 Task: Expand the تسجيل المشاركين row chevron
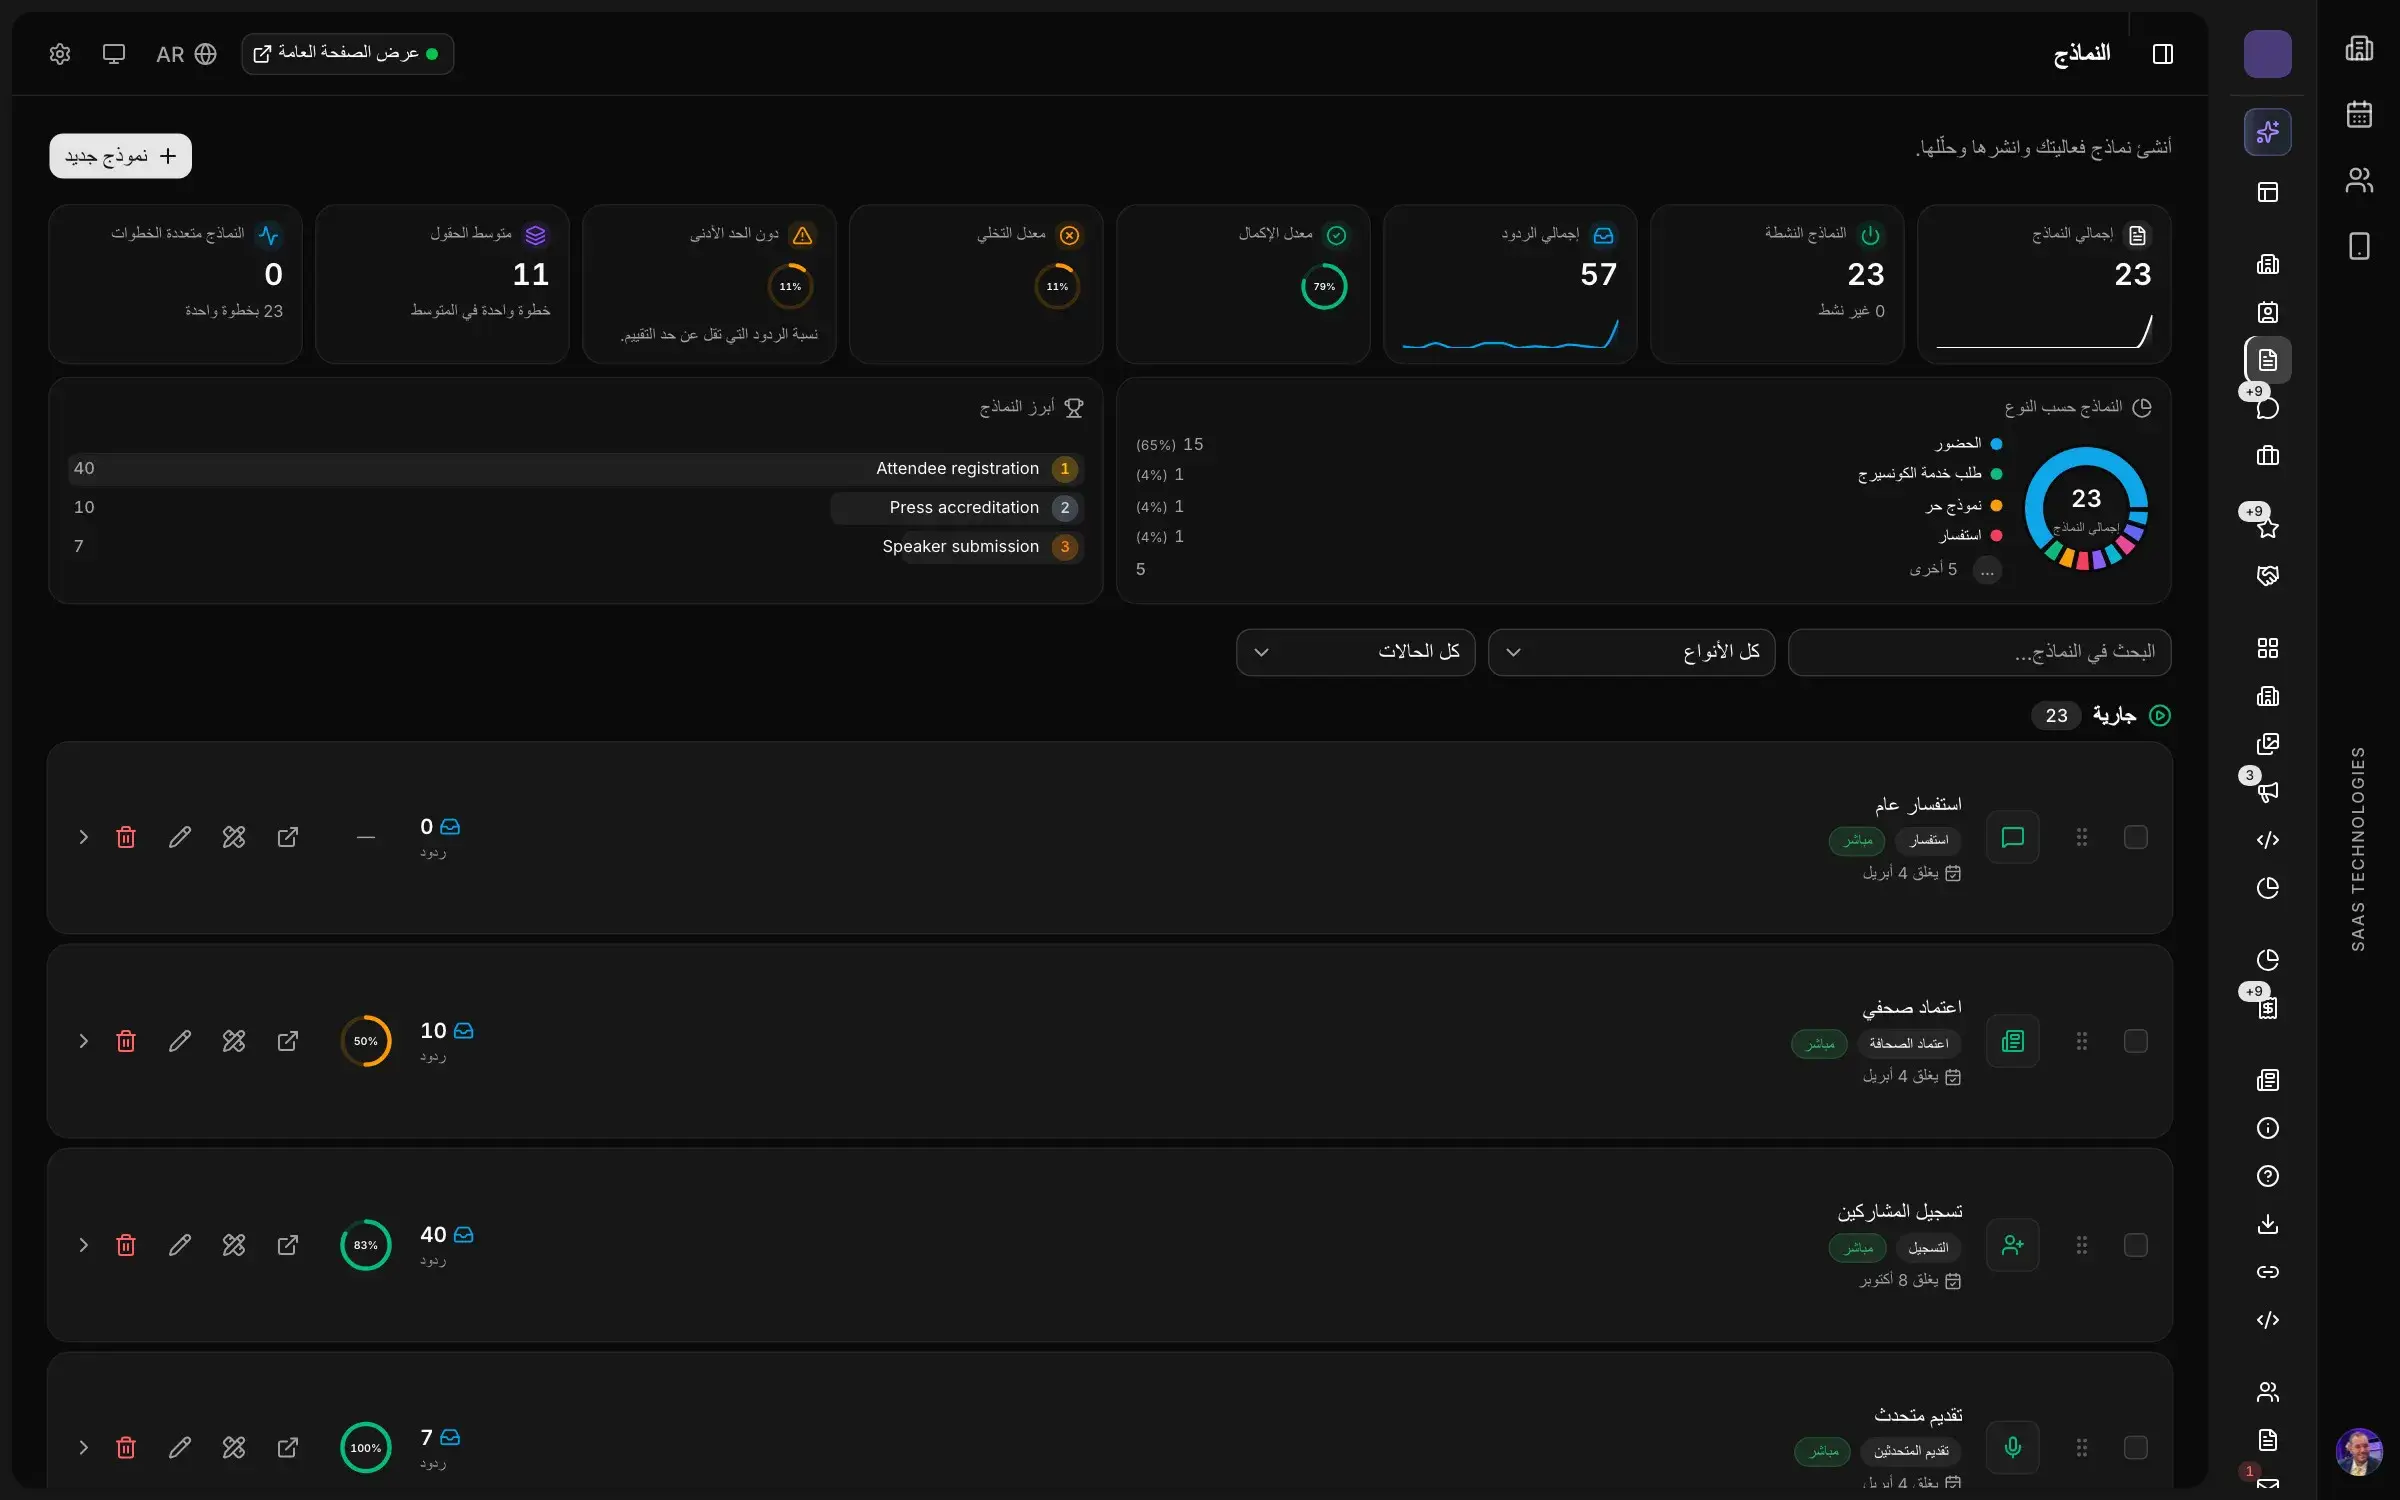pos(83,1245)
